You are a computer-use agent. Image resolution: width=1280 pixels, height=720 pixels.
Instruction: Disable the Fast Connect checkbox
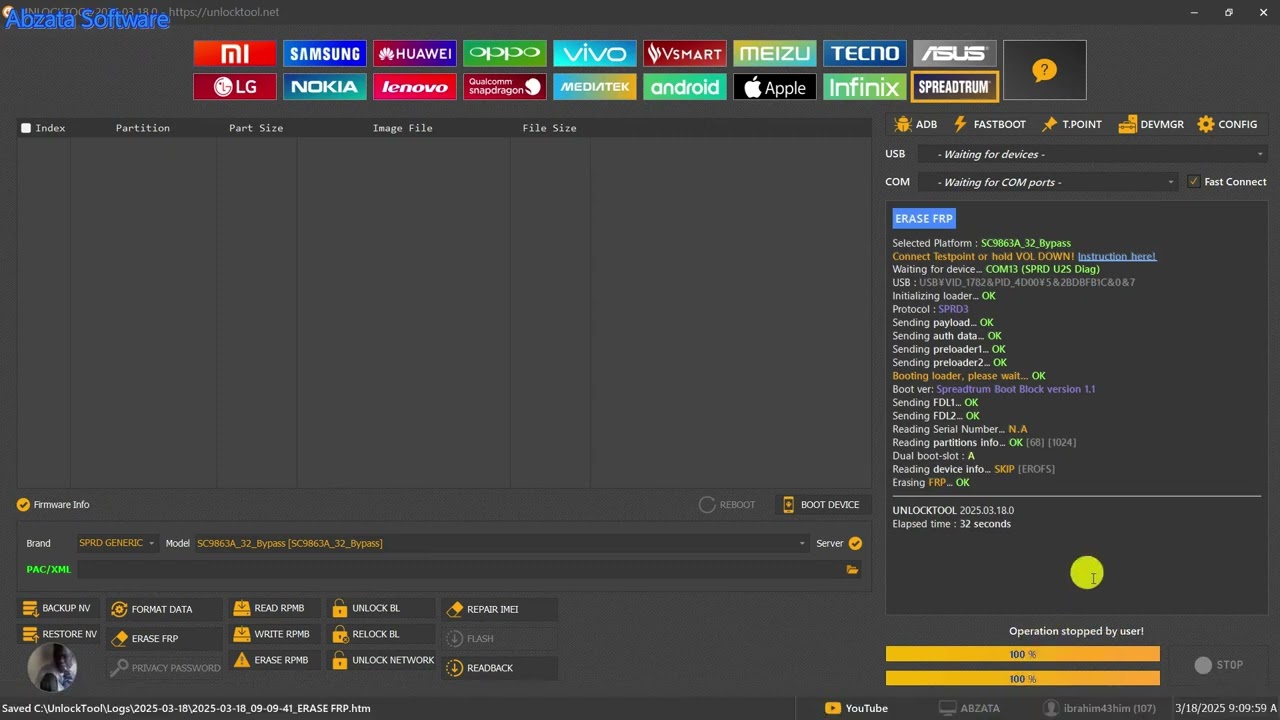1194,182
